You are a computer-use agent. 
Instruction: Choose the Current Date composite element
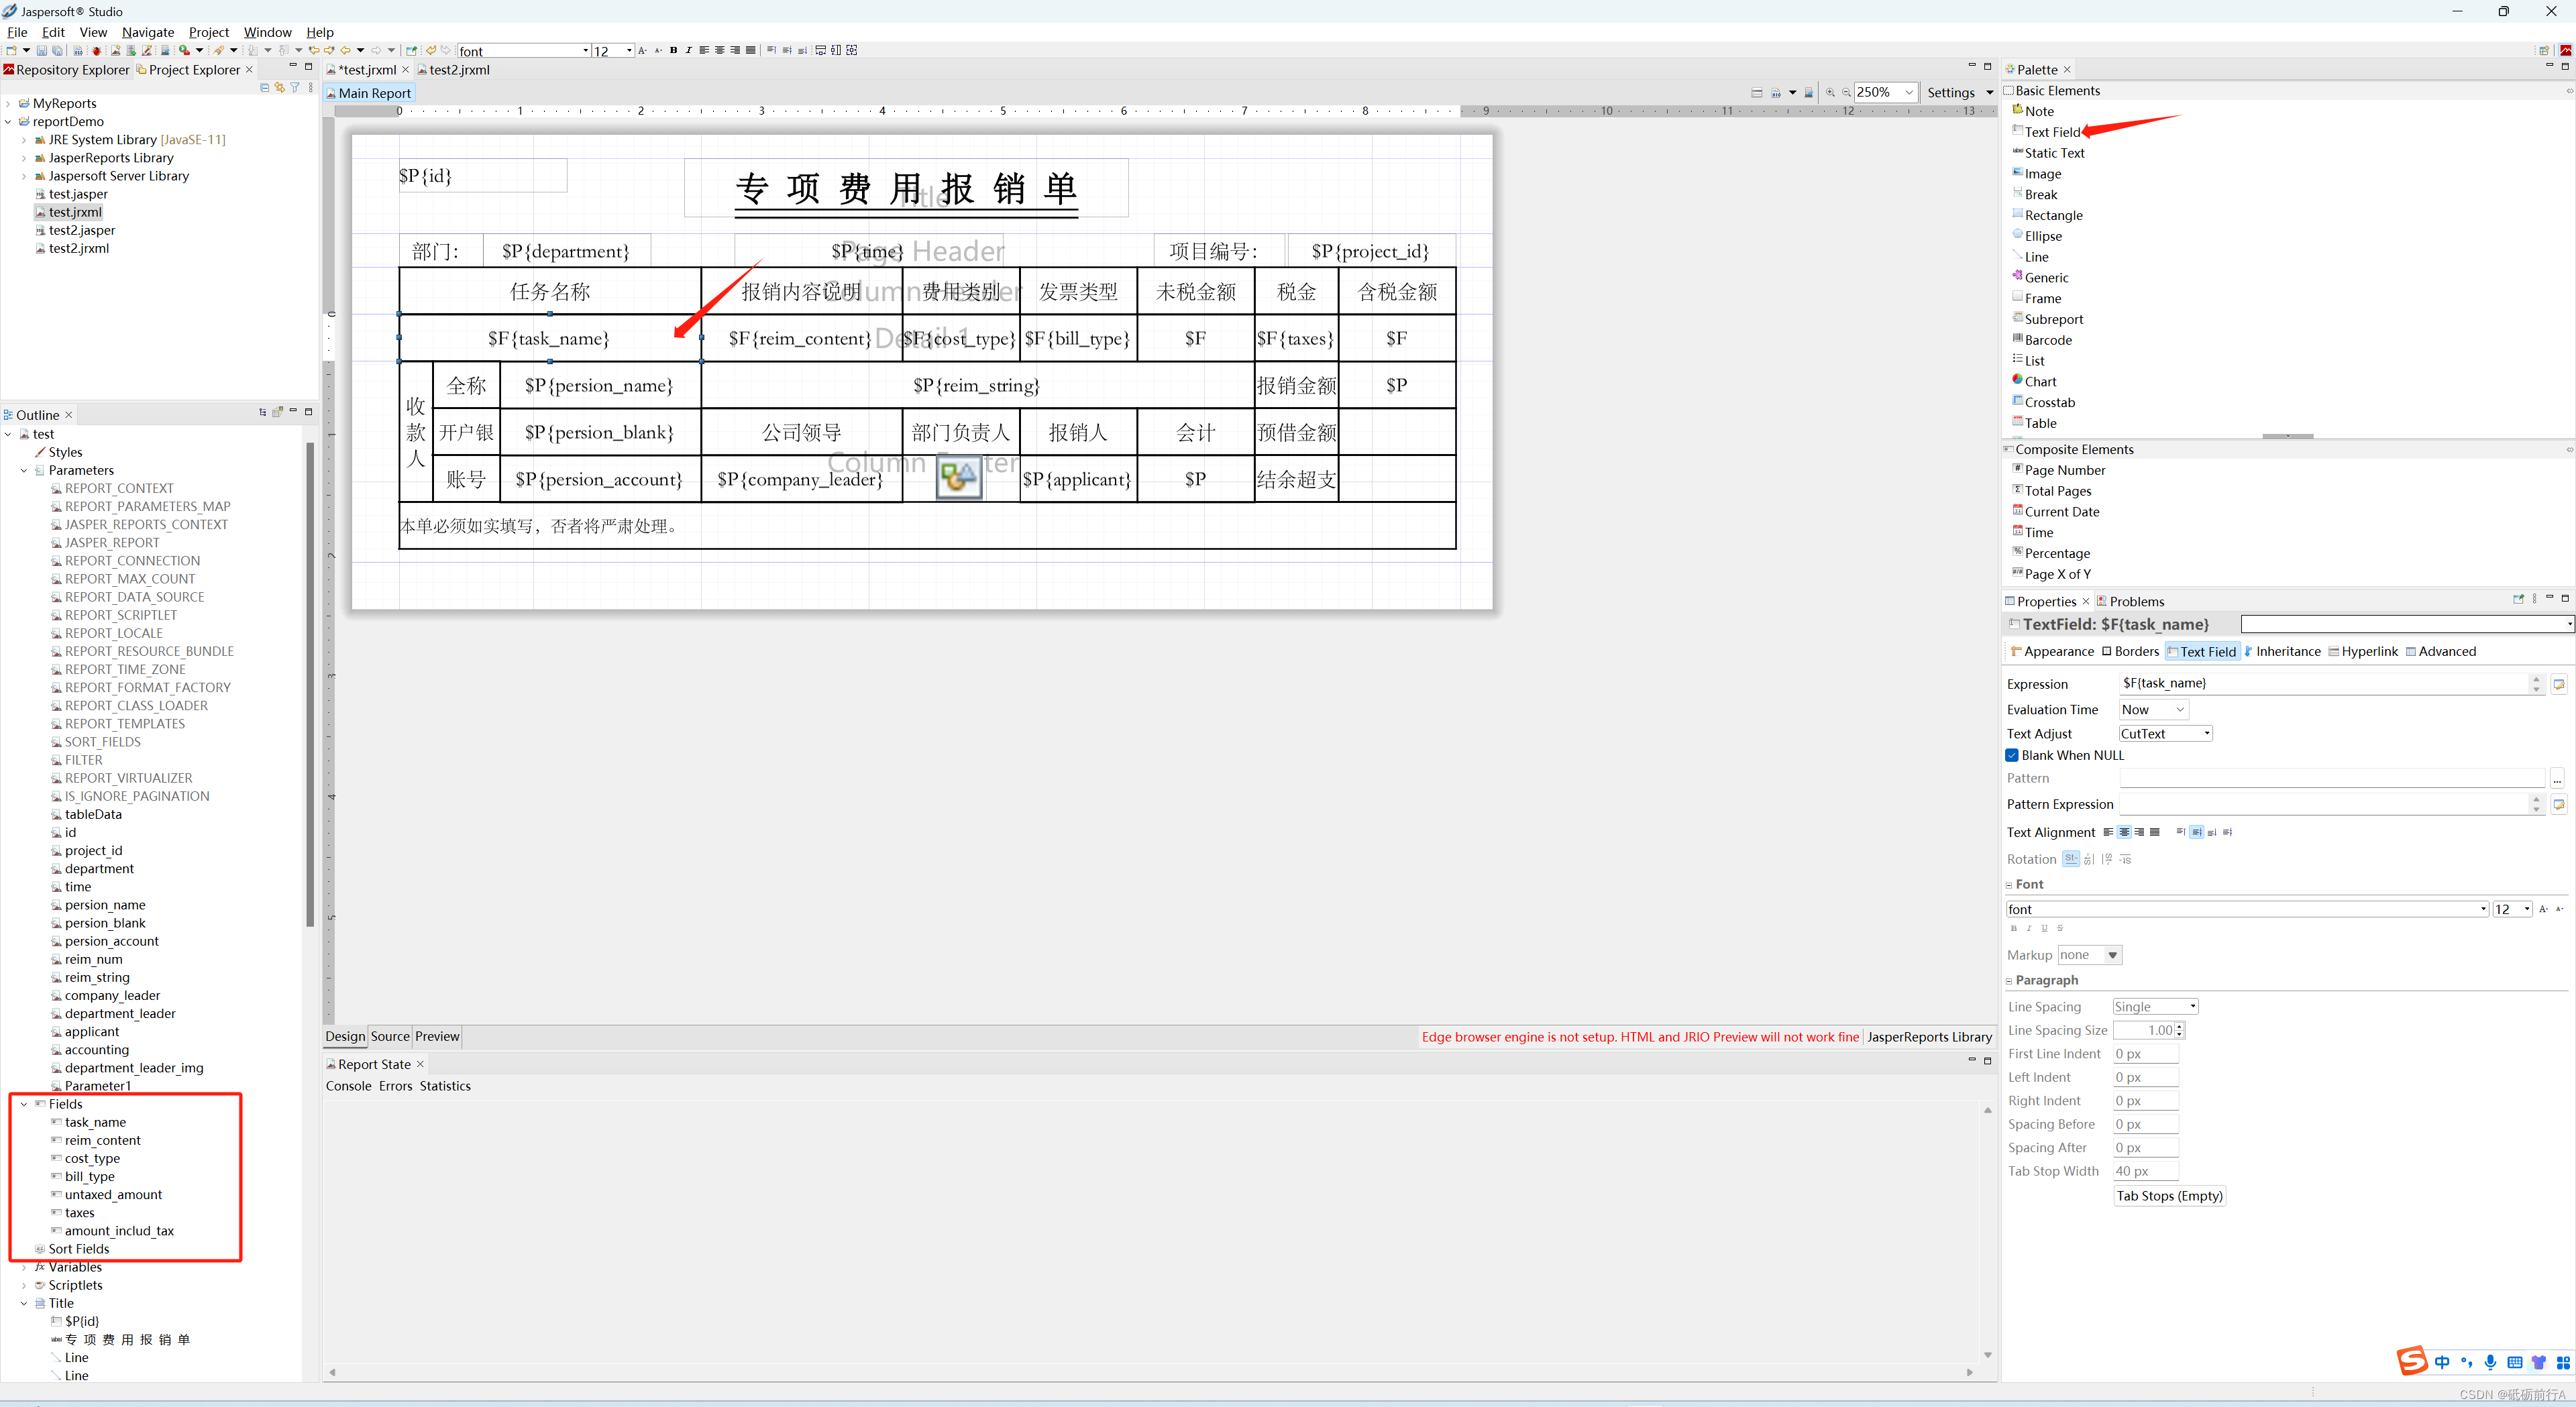pos(2055,512)
